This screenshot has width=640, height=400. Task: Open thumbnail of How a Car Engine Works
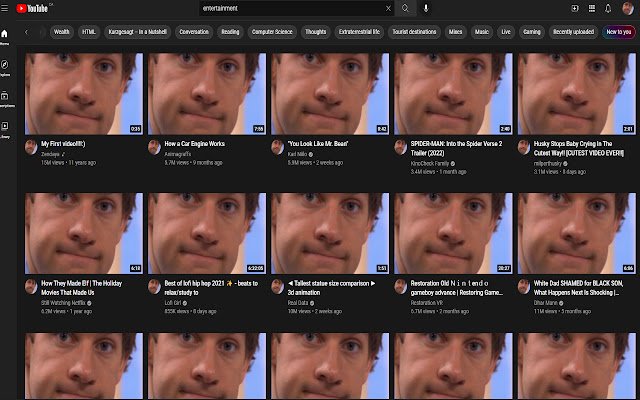coord(207,94)
